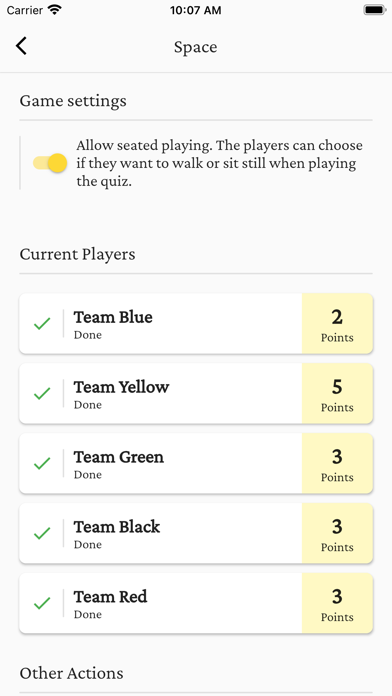Tap Team Red's 3 Points badge
This screenshot has height=696, width=392.
click(x=337, y=603)
